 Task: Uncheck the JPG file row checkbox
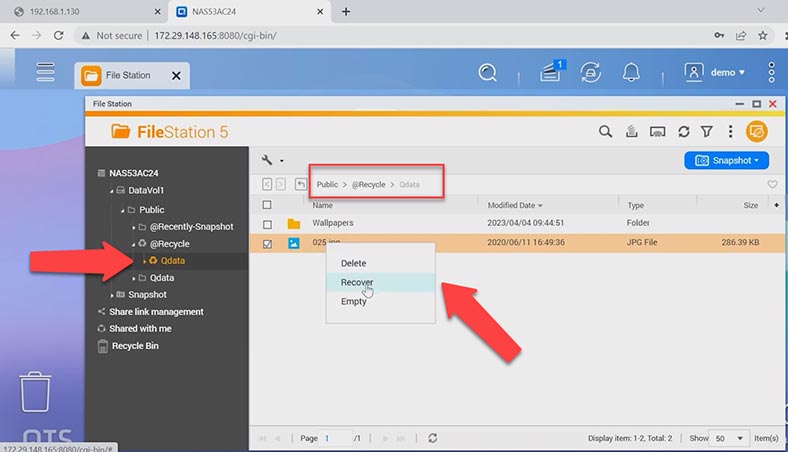[267, 244]
